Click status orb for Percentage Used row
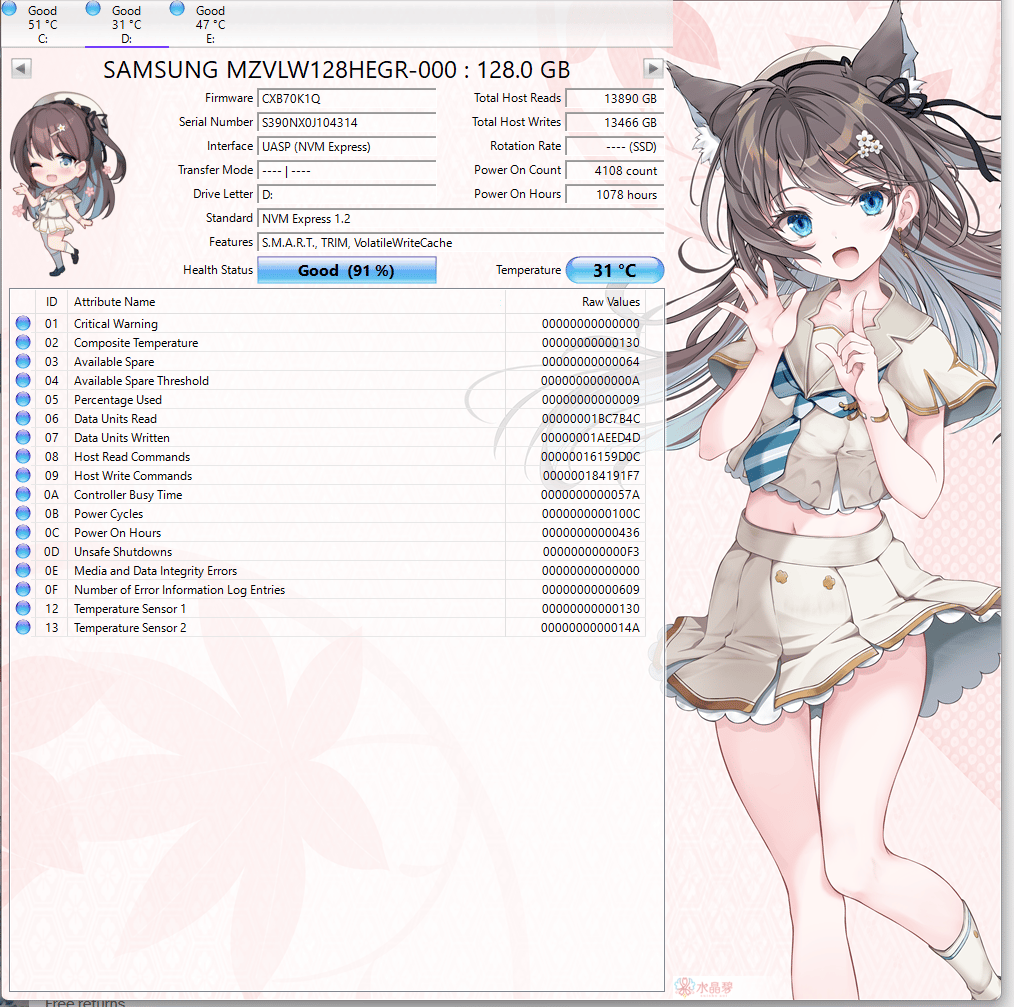Screen dimensions: 1014x1007 pyautogui.click(x=23, y=398)
